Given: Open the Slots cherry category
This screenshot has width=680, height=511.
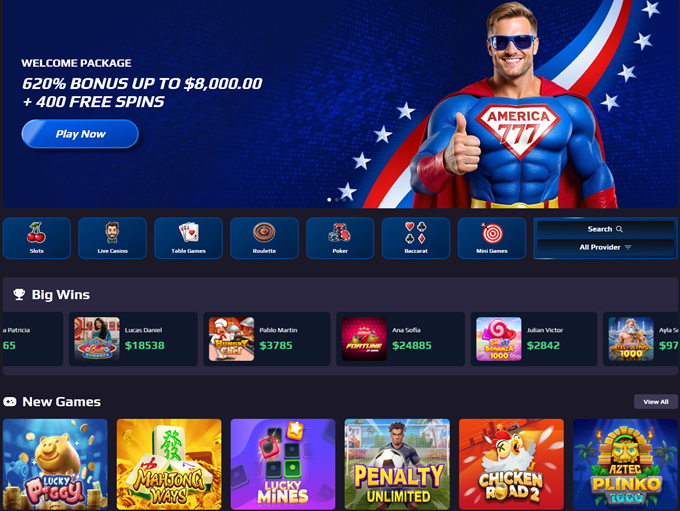Looking at the screenshot, I should (37, 238).
